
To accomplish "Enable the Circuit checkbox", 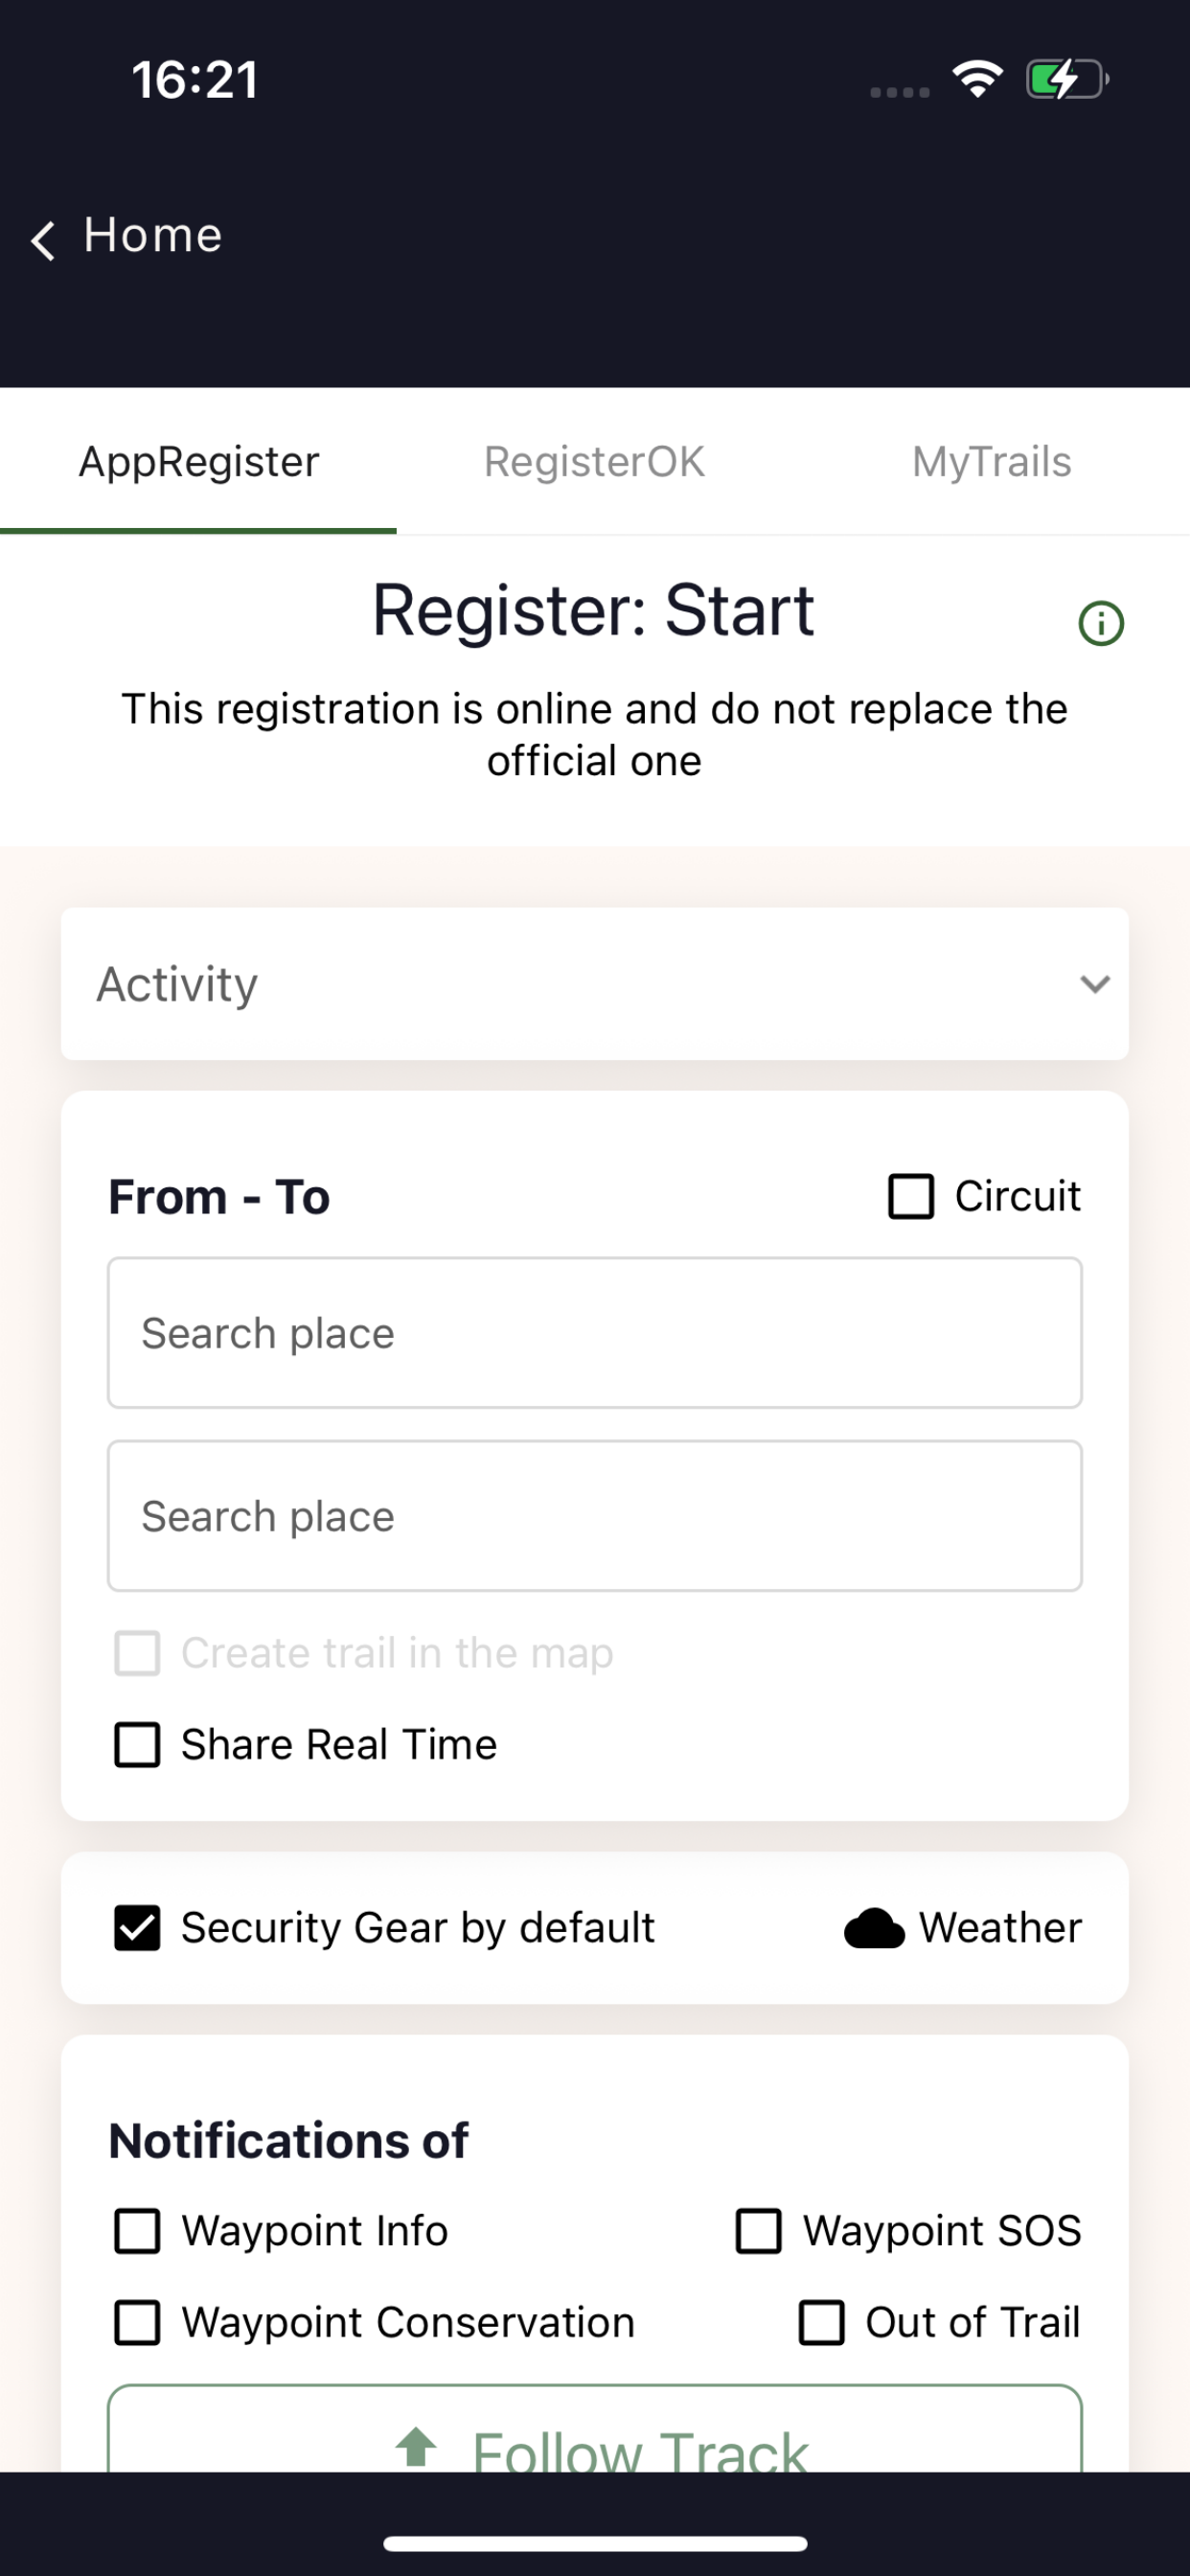I will click(x=911, y=1196).
